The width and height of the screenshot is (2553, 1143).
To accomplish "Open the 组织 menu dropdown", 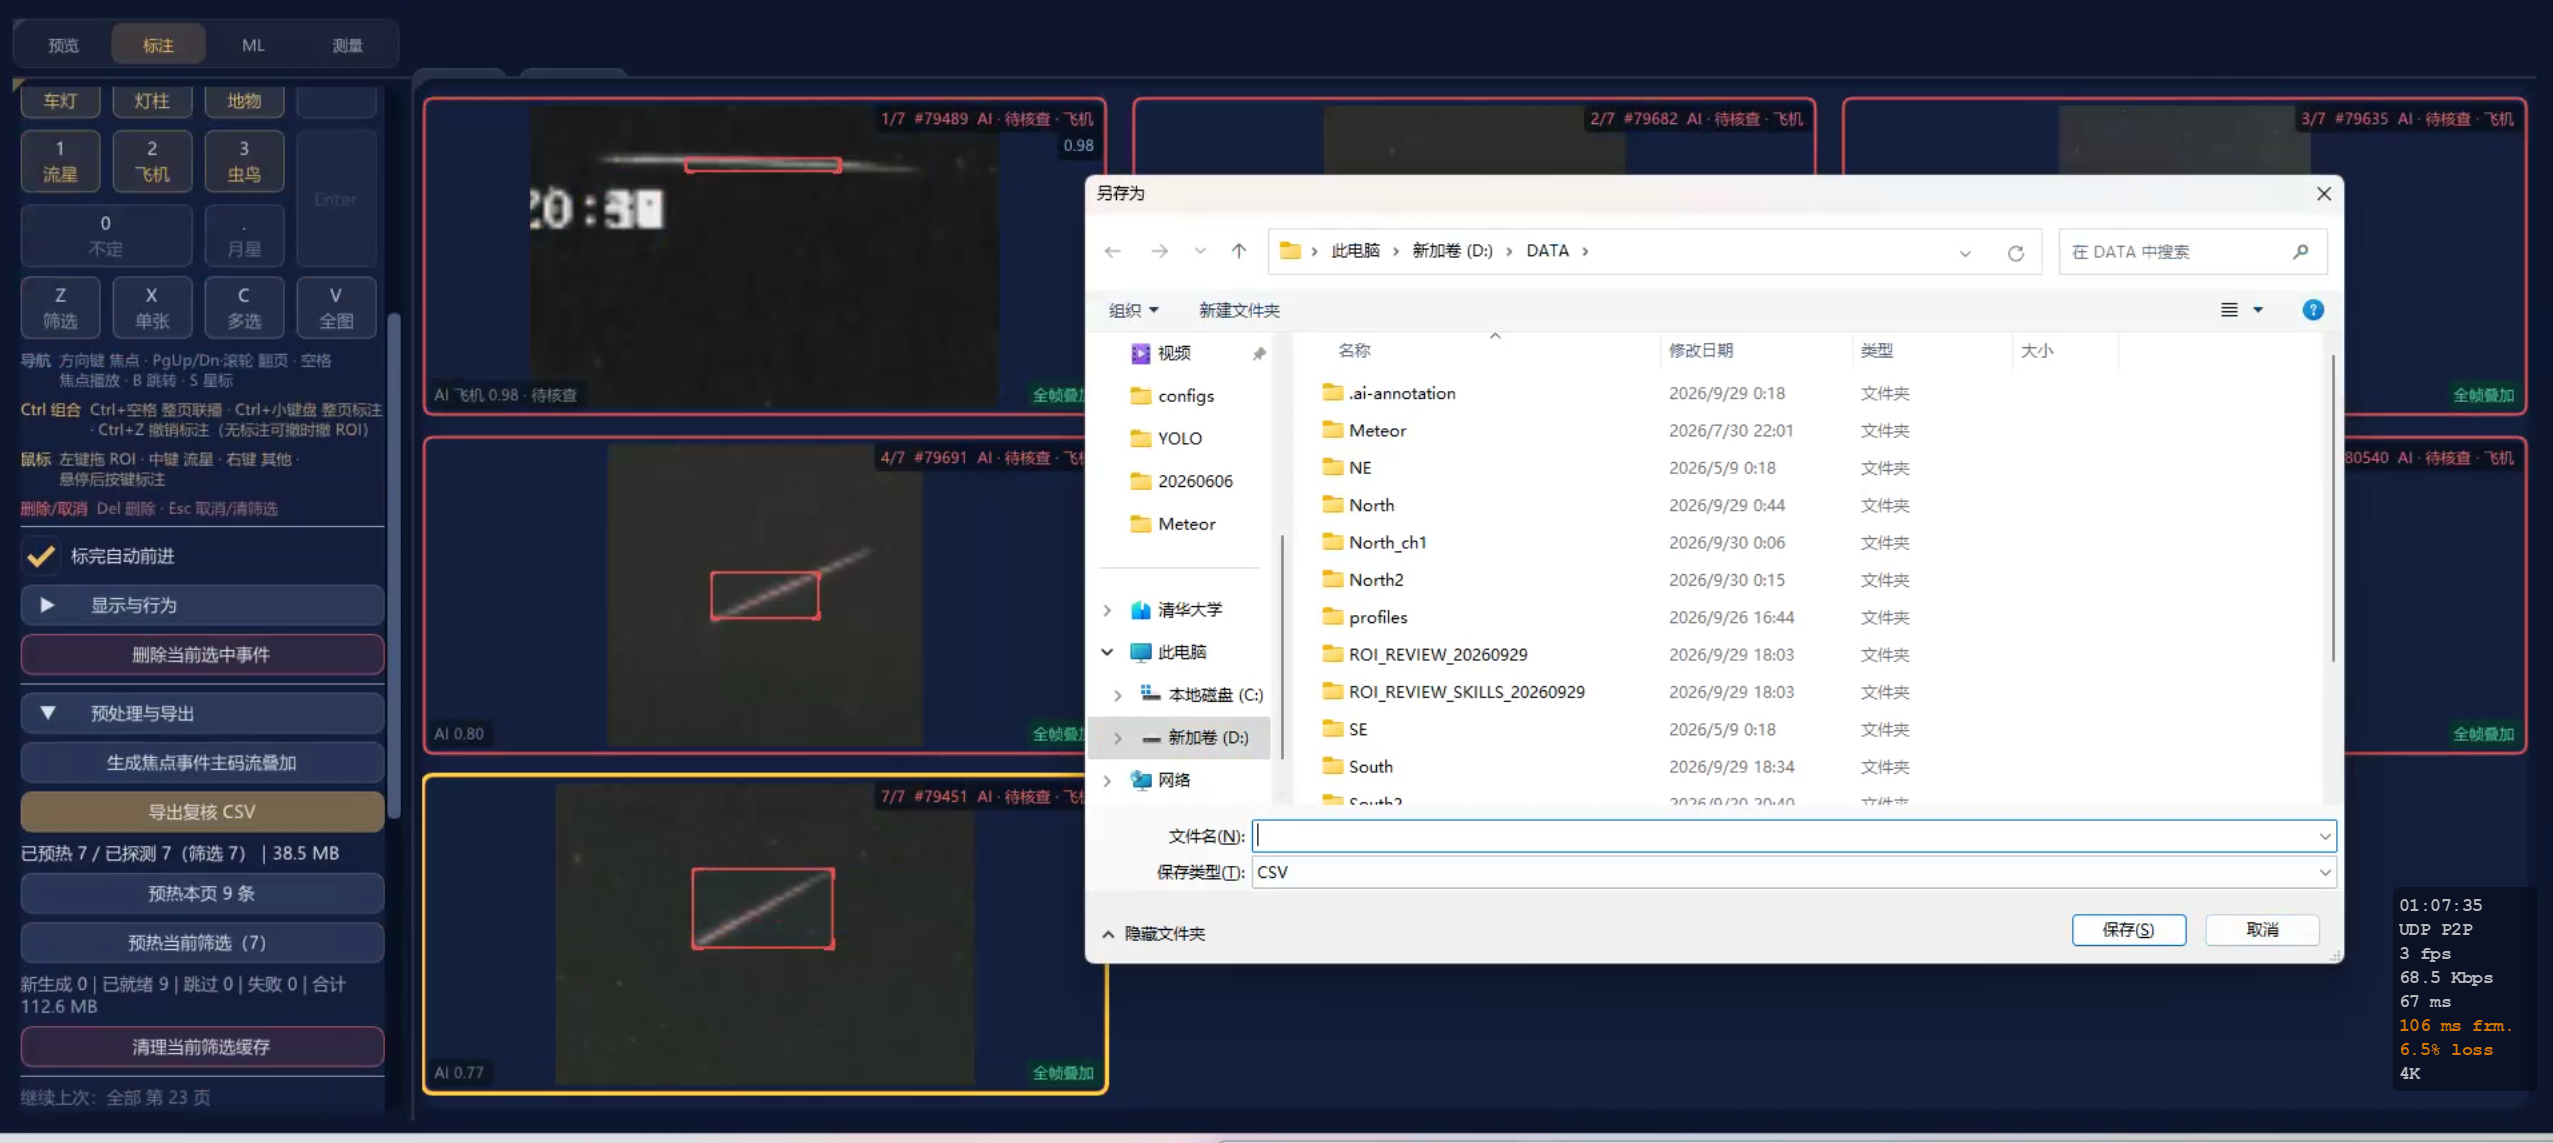I will pos(1133,310).
